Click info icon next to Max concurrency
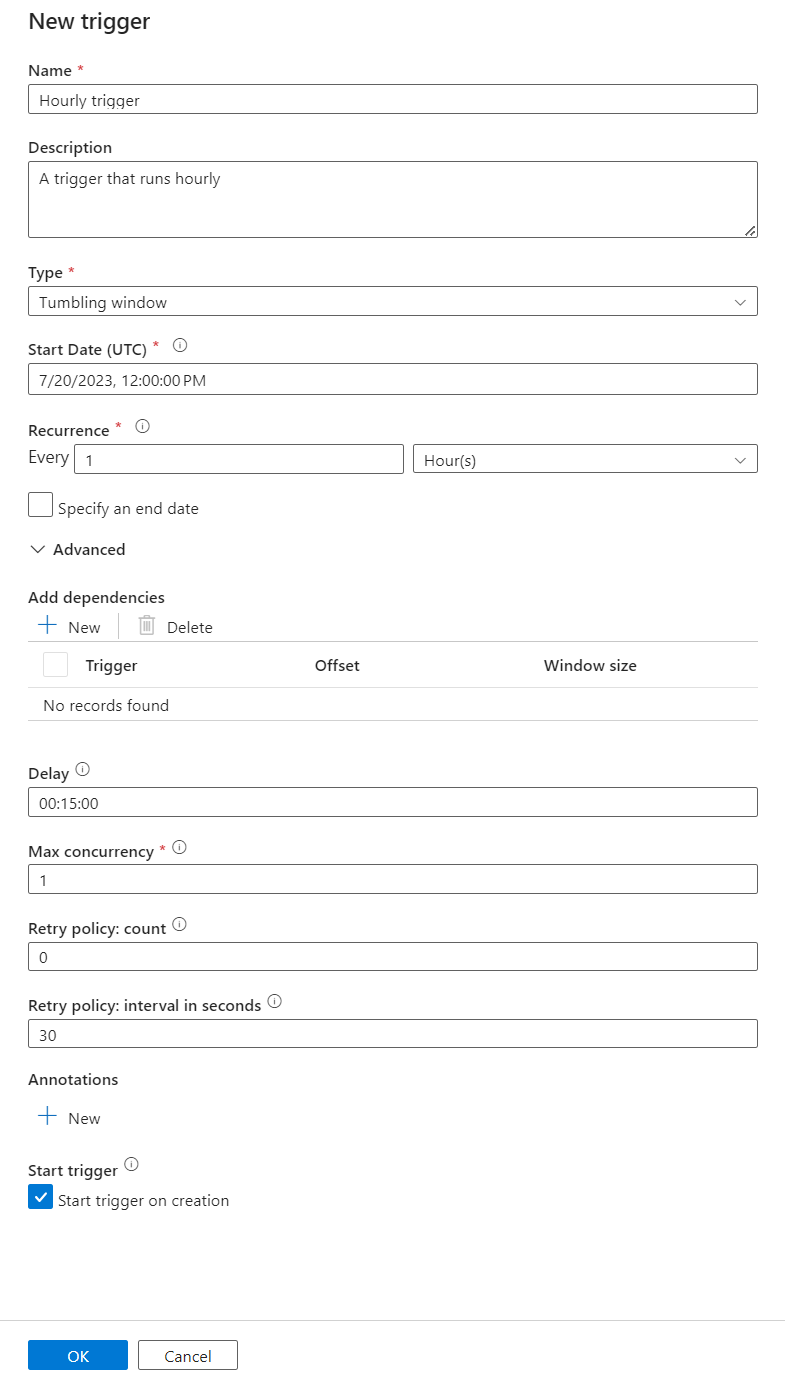This screenshot has height=1387, width=785. pyautogui.click(x=180, y=847)
